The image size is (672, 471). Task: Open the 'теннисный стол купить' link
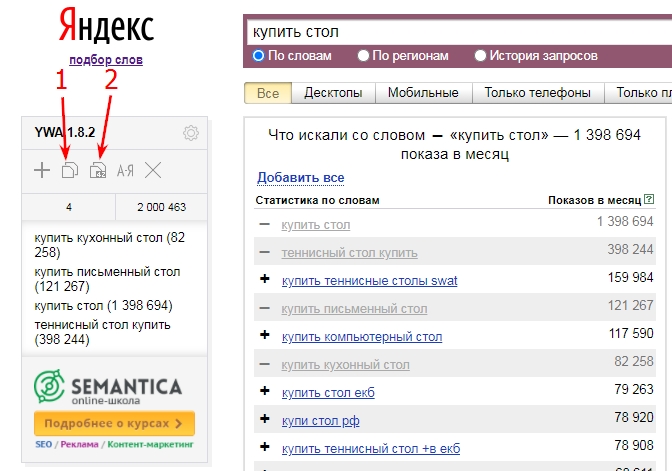coord(349,253)
